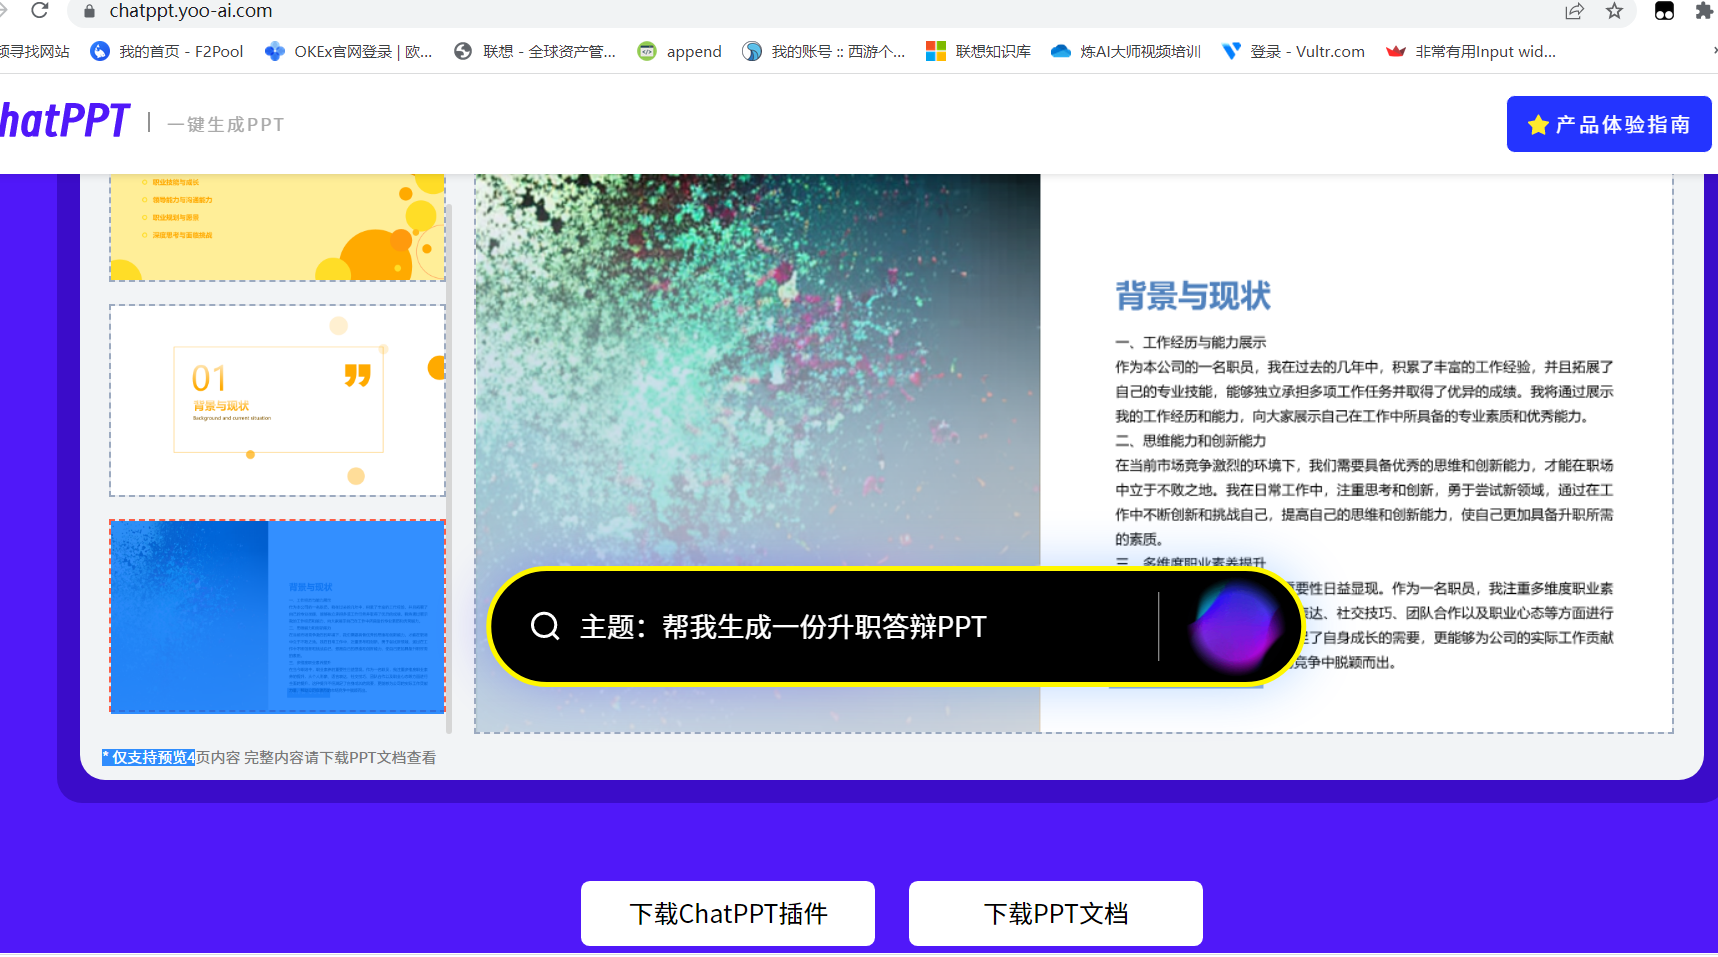Viewport: 1718px width, 957px height.
Task: Click the 背景与现状 slide heading
Action: click(x=1193, y=296)
